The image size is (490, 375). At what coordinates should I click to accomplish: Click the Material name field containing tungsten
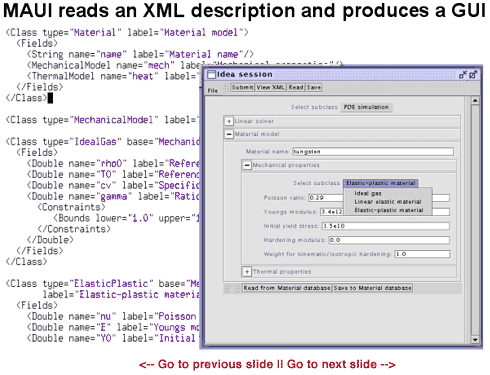point(373,152)
